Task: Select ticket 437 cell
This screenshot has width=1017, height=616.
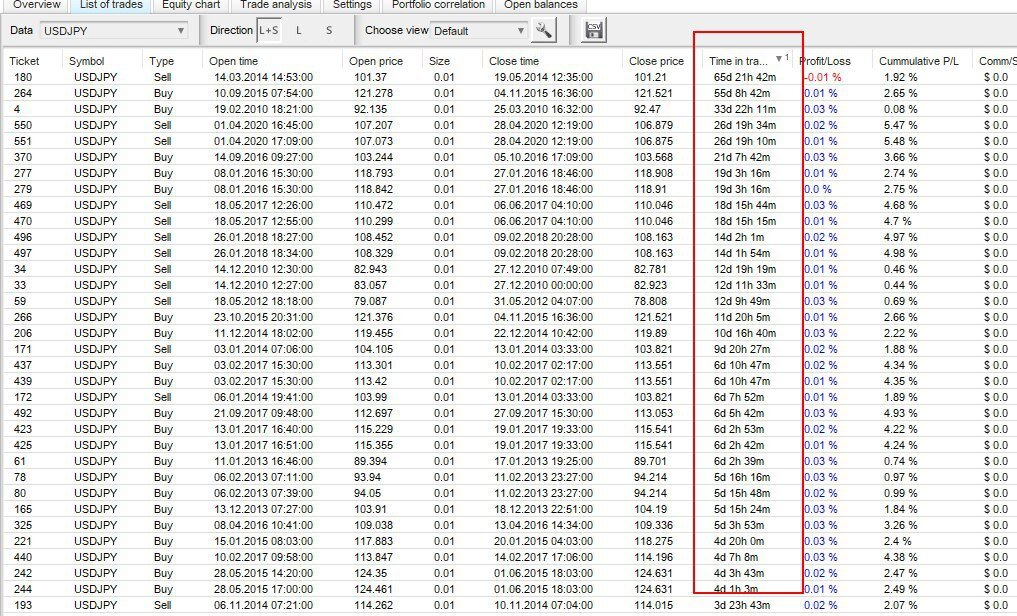Action: point(23,365)
